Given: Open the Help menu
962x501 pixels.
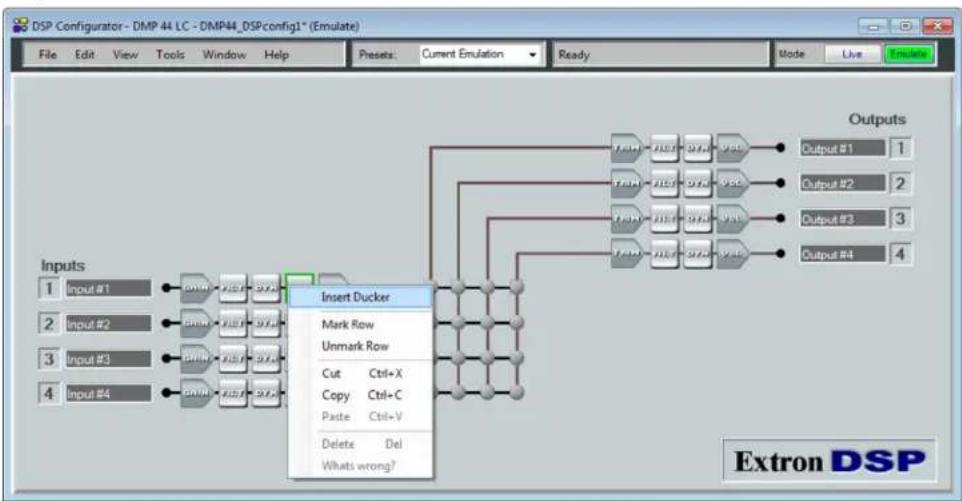Looking at the screenshot, I should (x=277, y=55).
